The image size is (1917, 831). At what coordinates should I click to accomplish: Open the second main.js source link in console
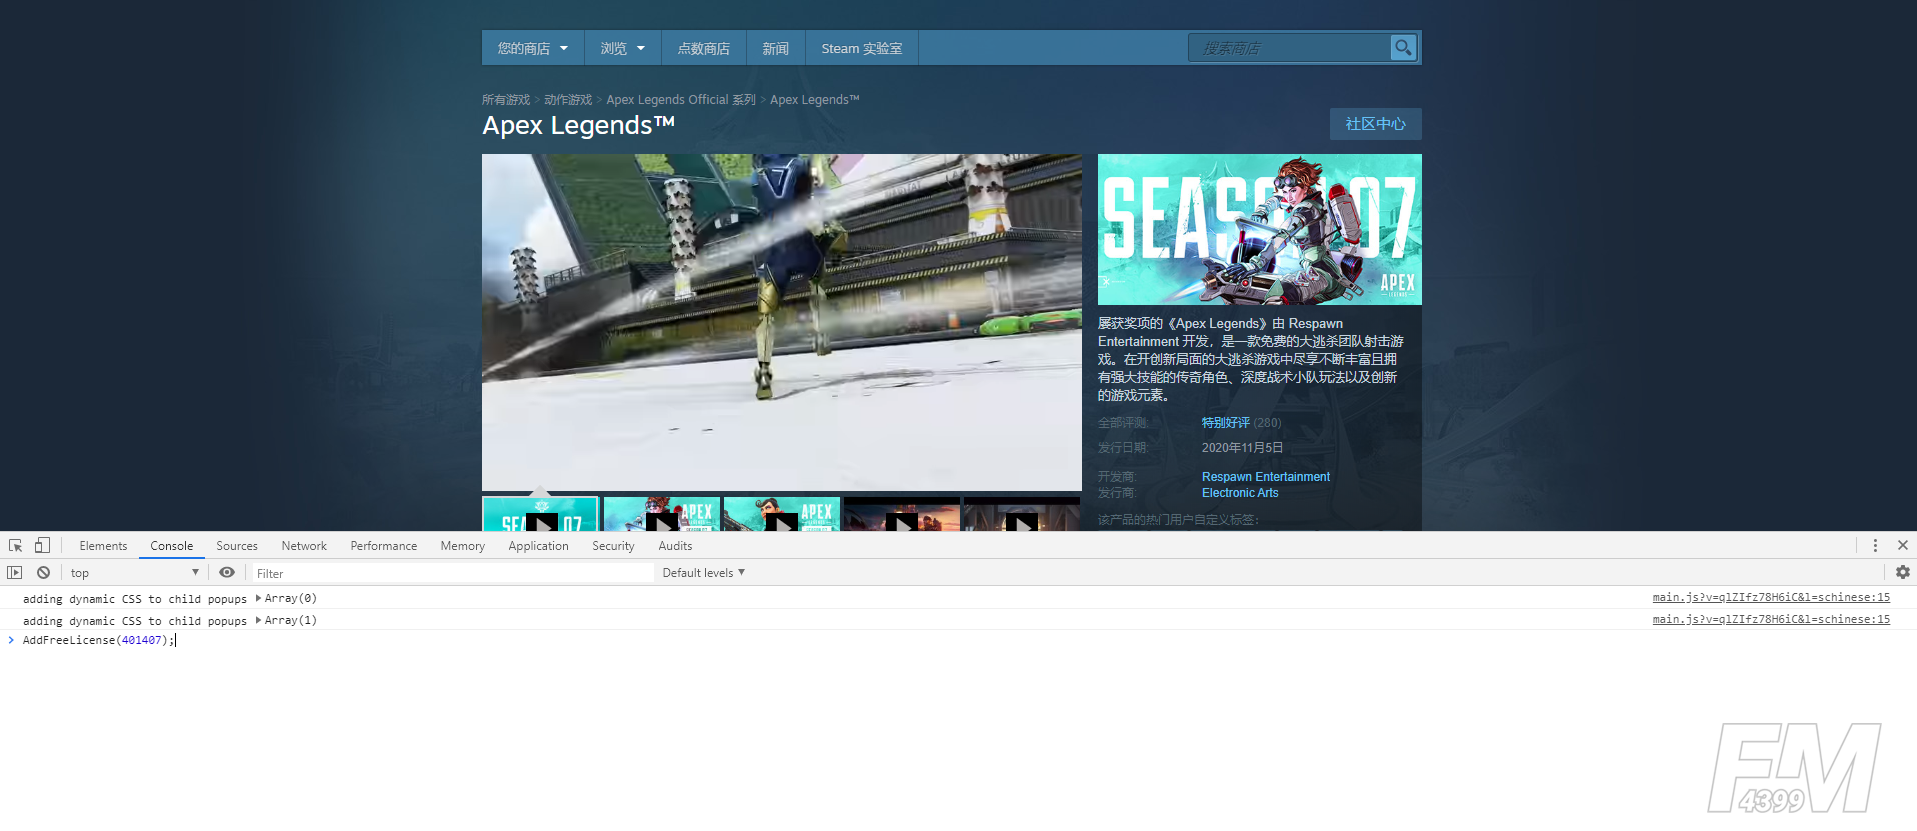(x=1771, y=619)
